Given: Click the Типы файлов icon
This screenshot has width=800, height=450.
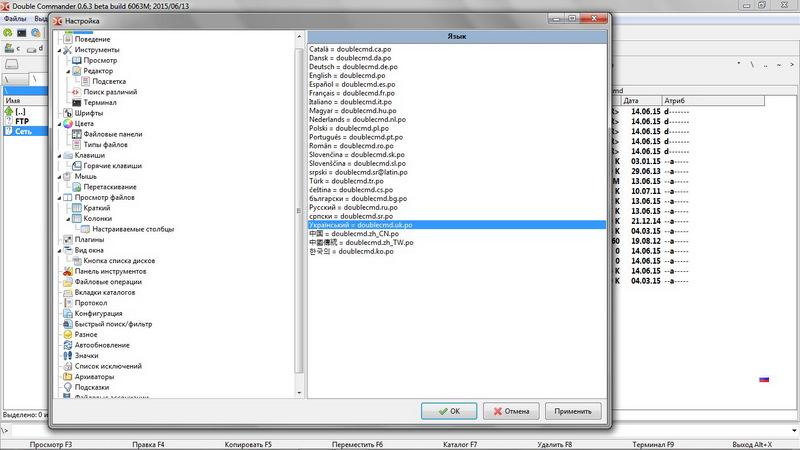Looking at the screenshot, I should click(77, 144).
